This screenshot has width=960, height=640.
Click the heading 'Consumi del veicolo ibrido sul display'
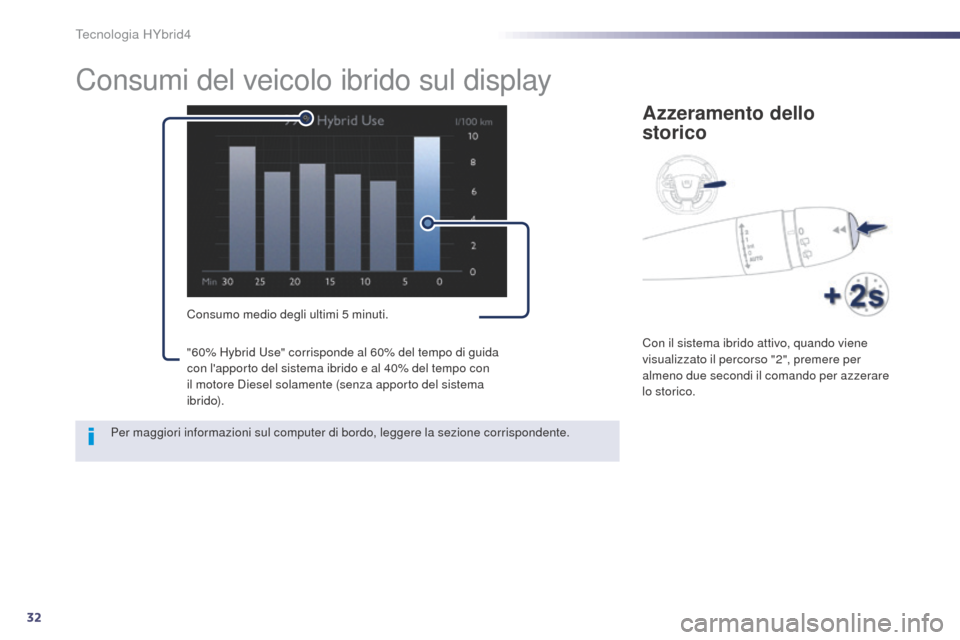coord(313,81)
